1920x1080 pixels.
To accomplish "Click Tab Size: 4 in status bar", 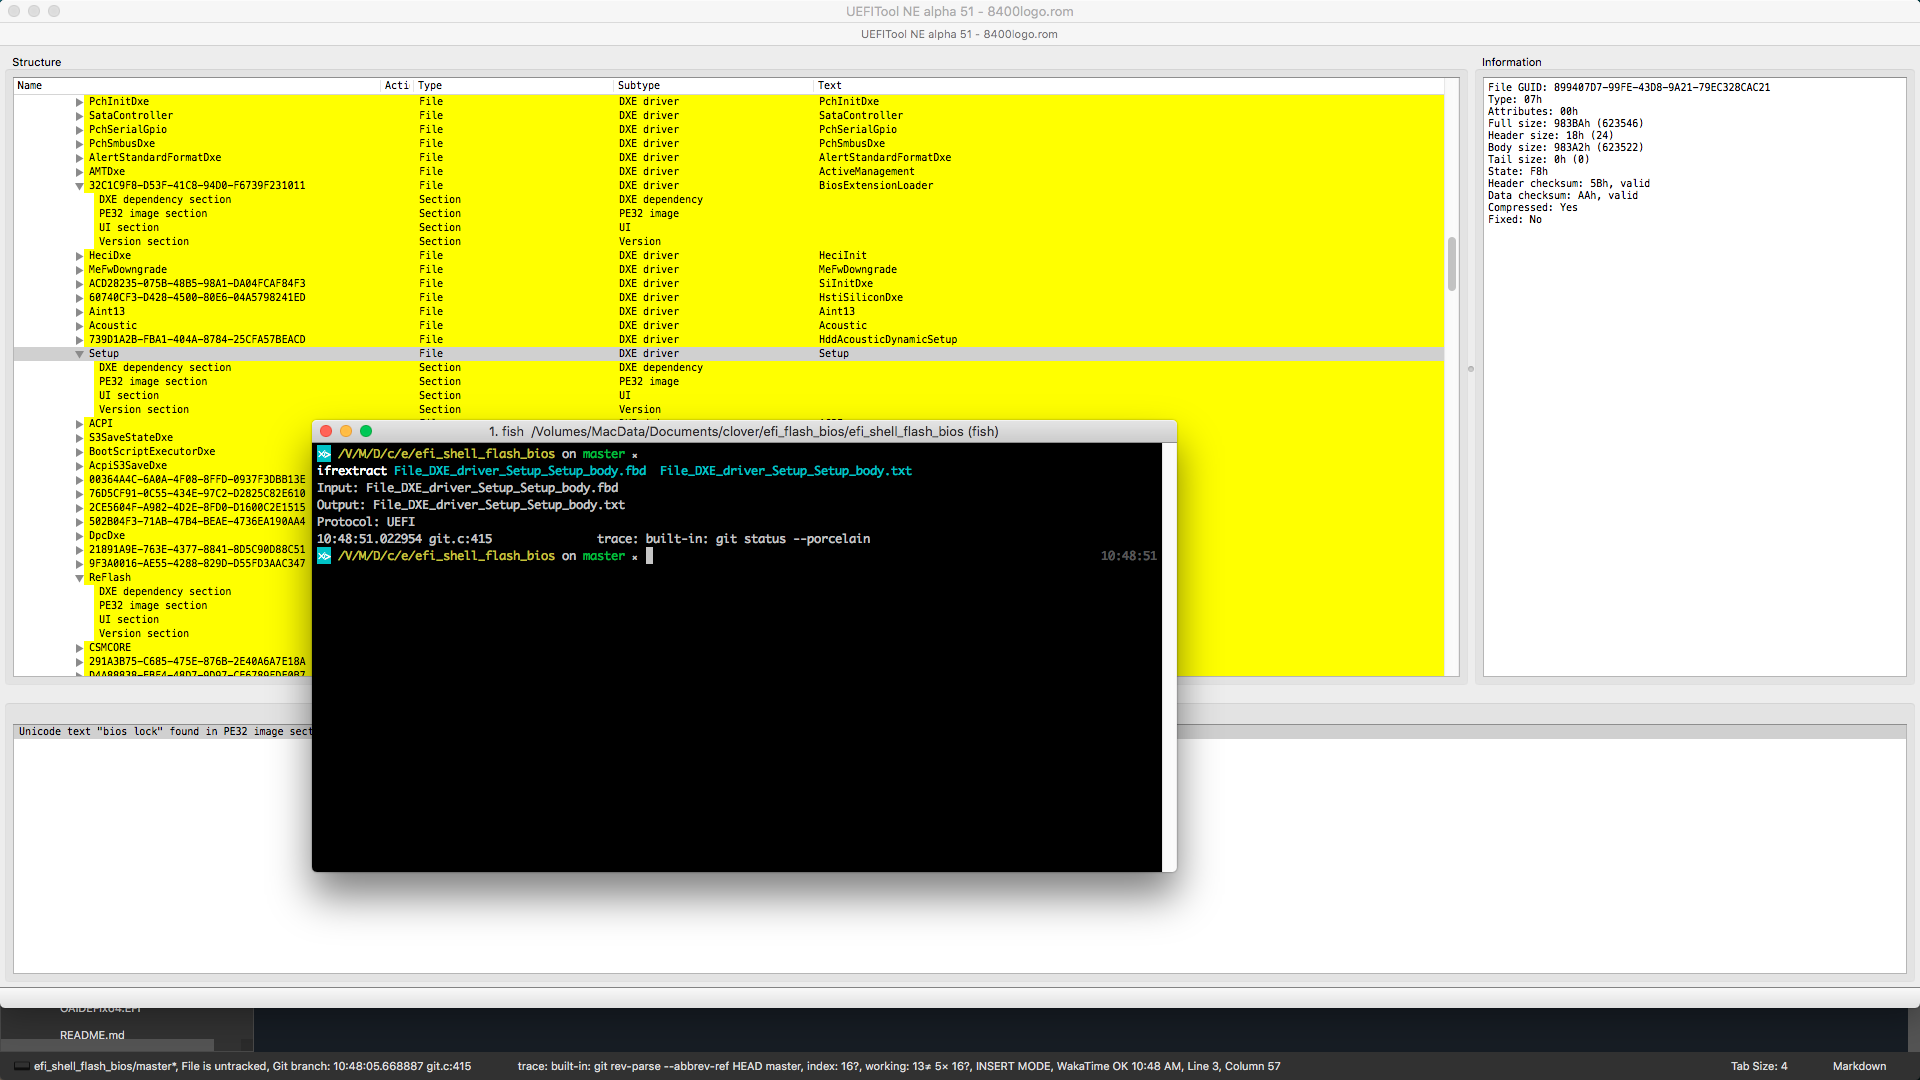I will point(1759,1066).
